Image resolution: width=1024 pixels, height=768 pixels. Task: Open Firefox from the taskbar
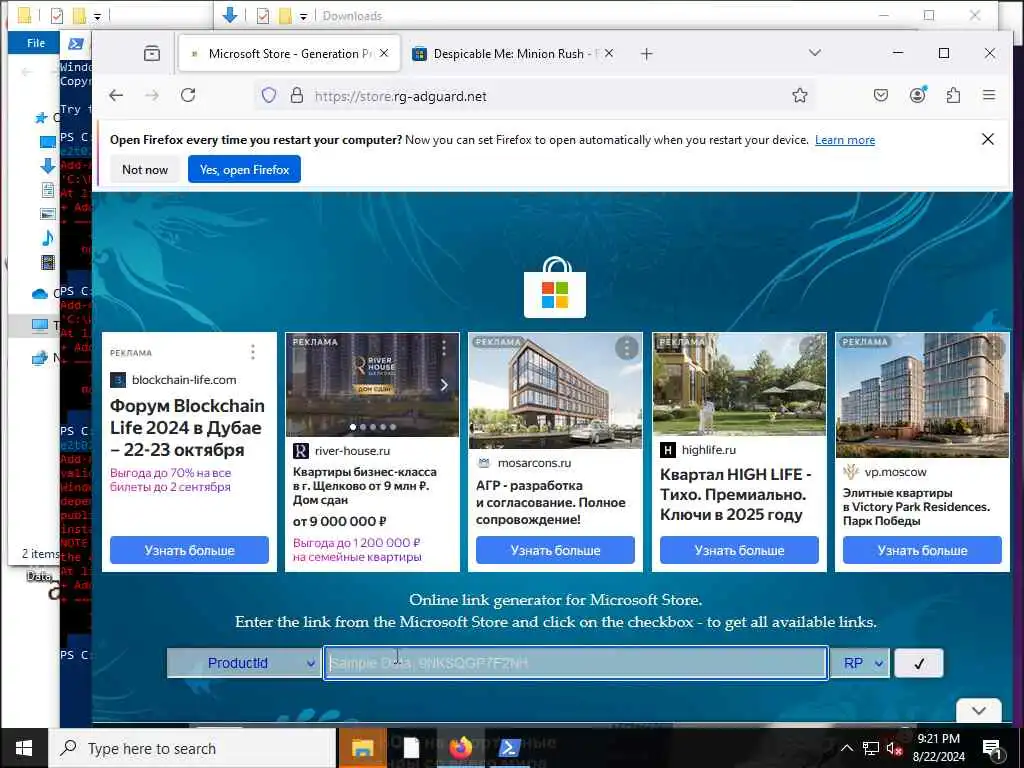tap(460, 748)
